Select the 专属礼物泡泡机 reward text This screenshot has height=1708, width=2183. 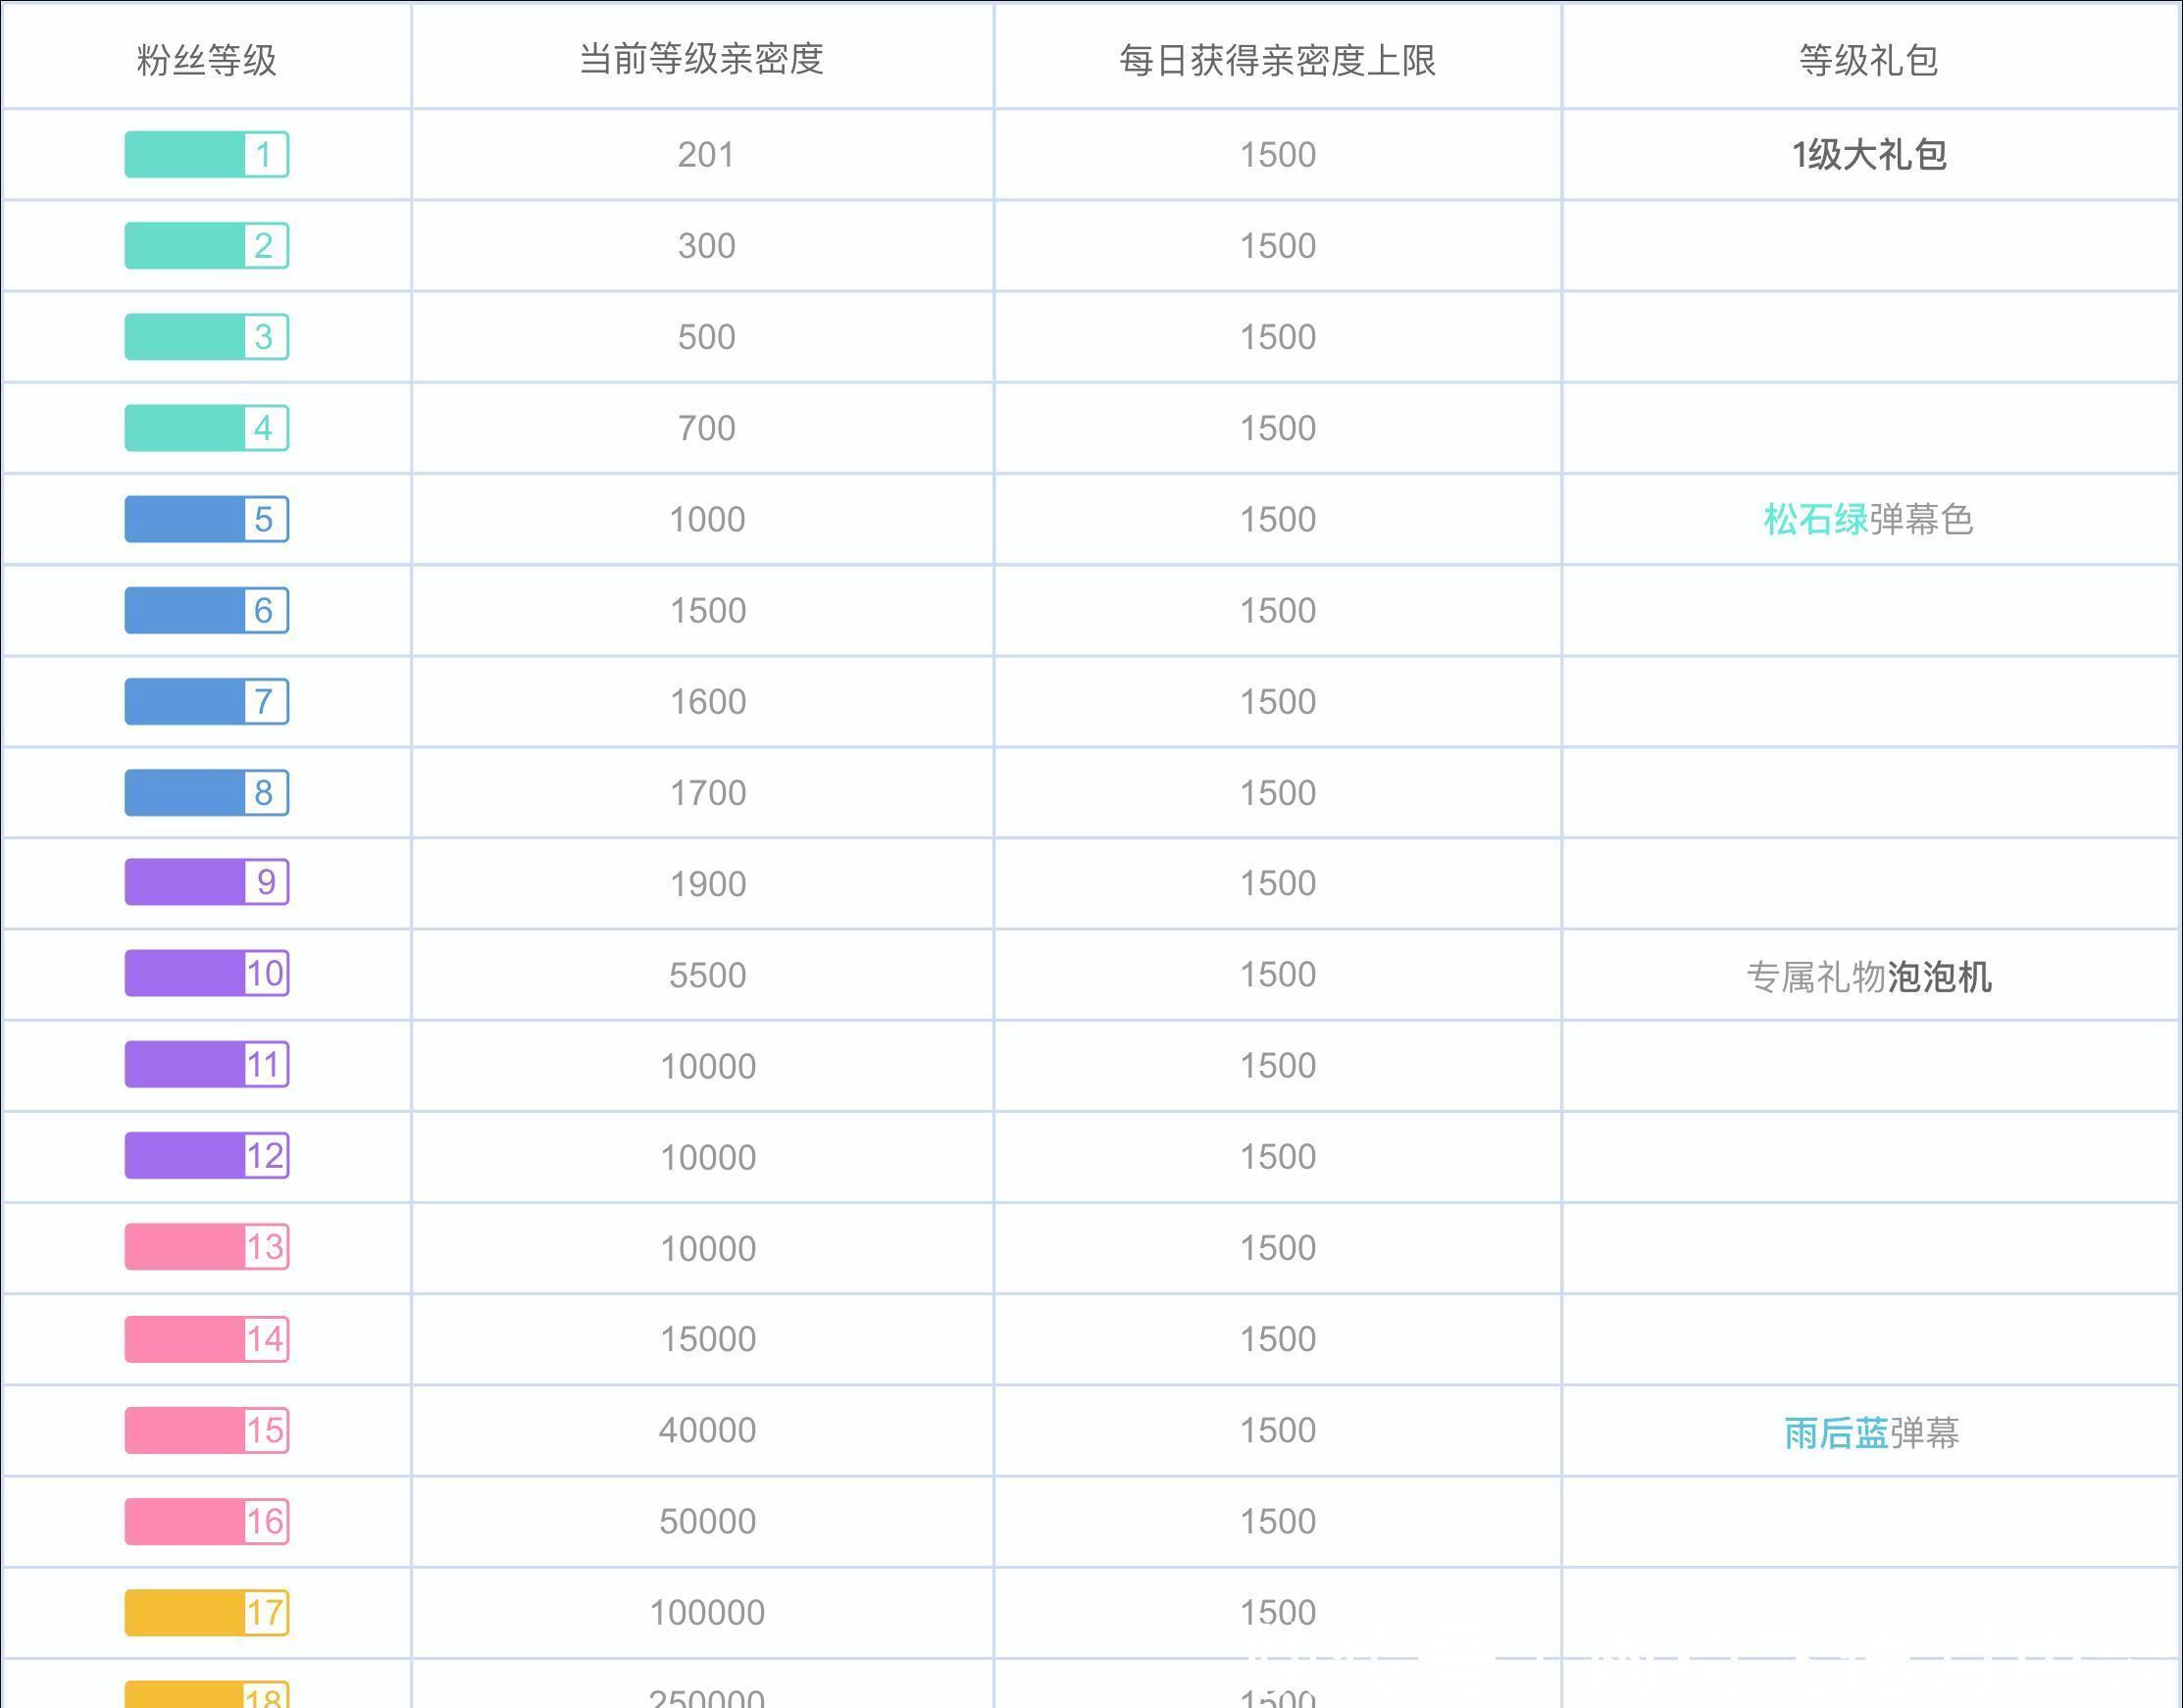point(1868,977)
